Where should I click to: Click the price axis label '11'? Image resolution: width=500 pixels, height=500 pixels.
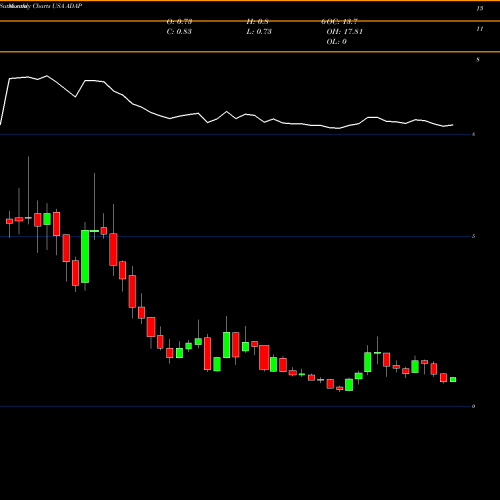point(480,29)
